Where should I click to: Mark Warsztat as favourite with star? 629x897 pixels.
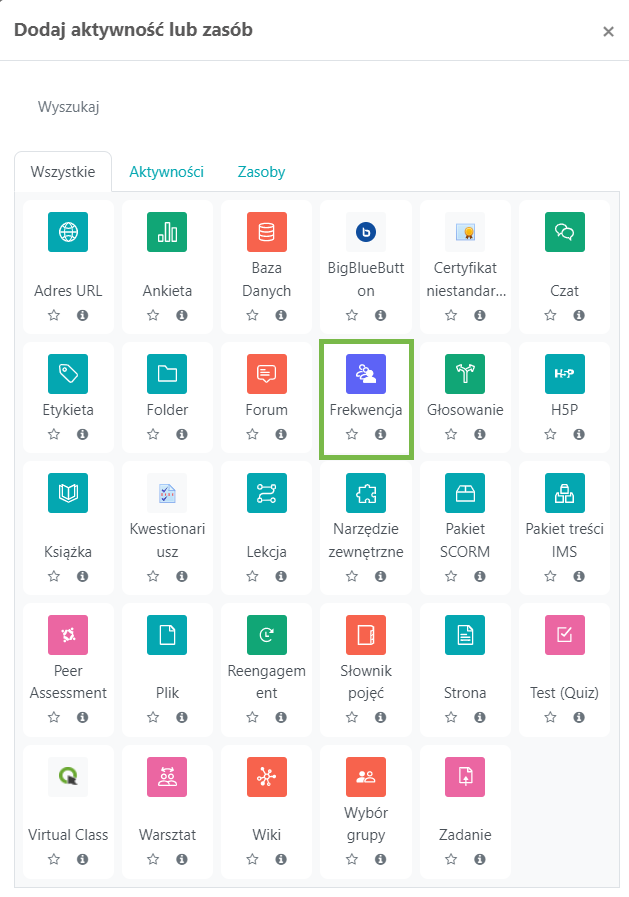click(153, 859)
